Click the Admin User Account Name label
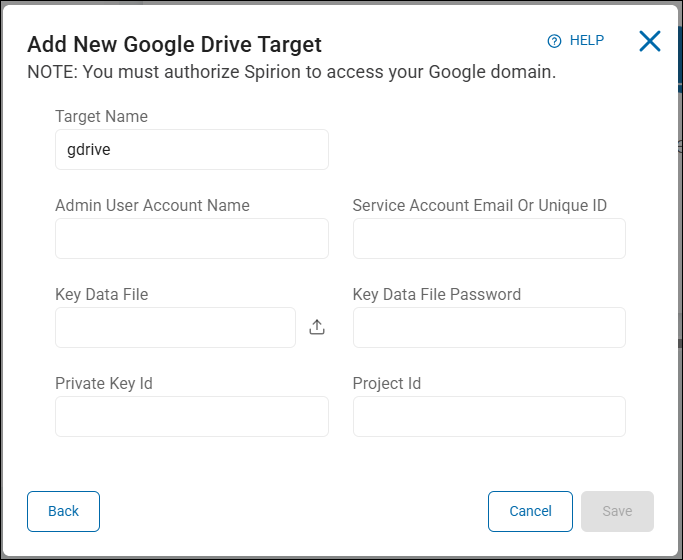This screenshot has height=560, width=683. tap(152, 206)
